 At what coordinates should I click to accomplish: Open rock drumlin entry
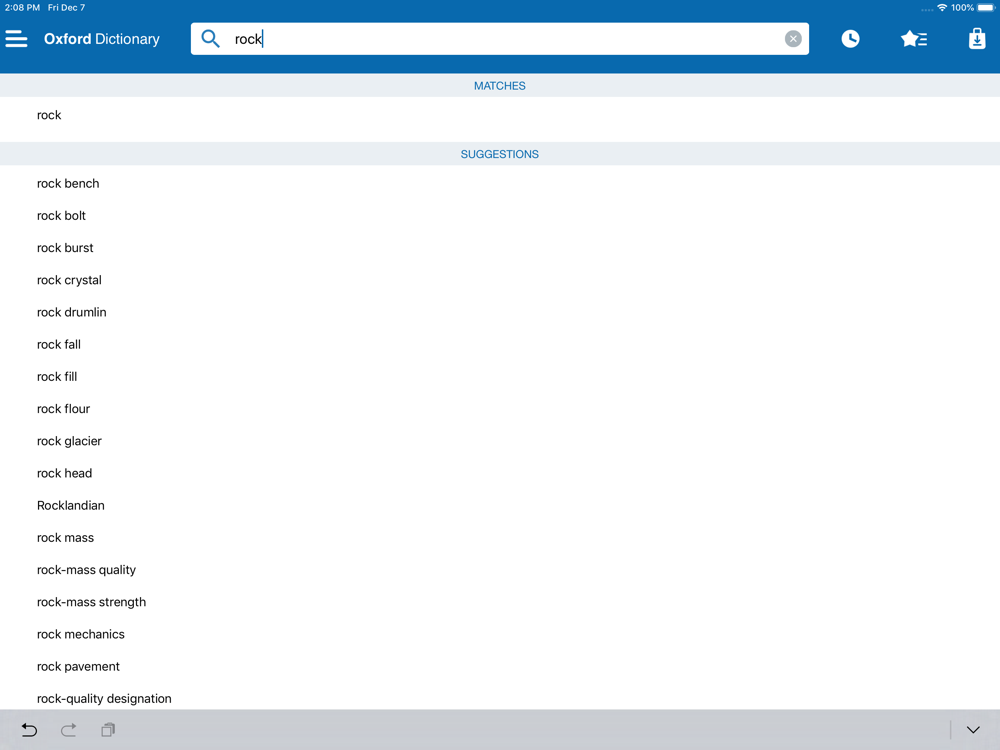pyautogui.click(x=500, y=312)
